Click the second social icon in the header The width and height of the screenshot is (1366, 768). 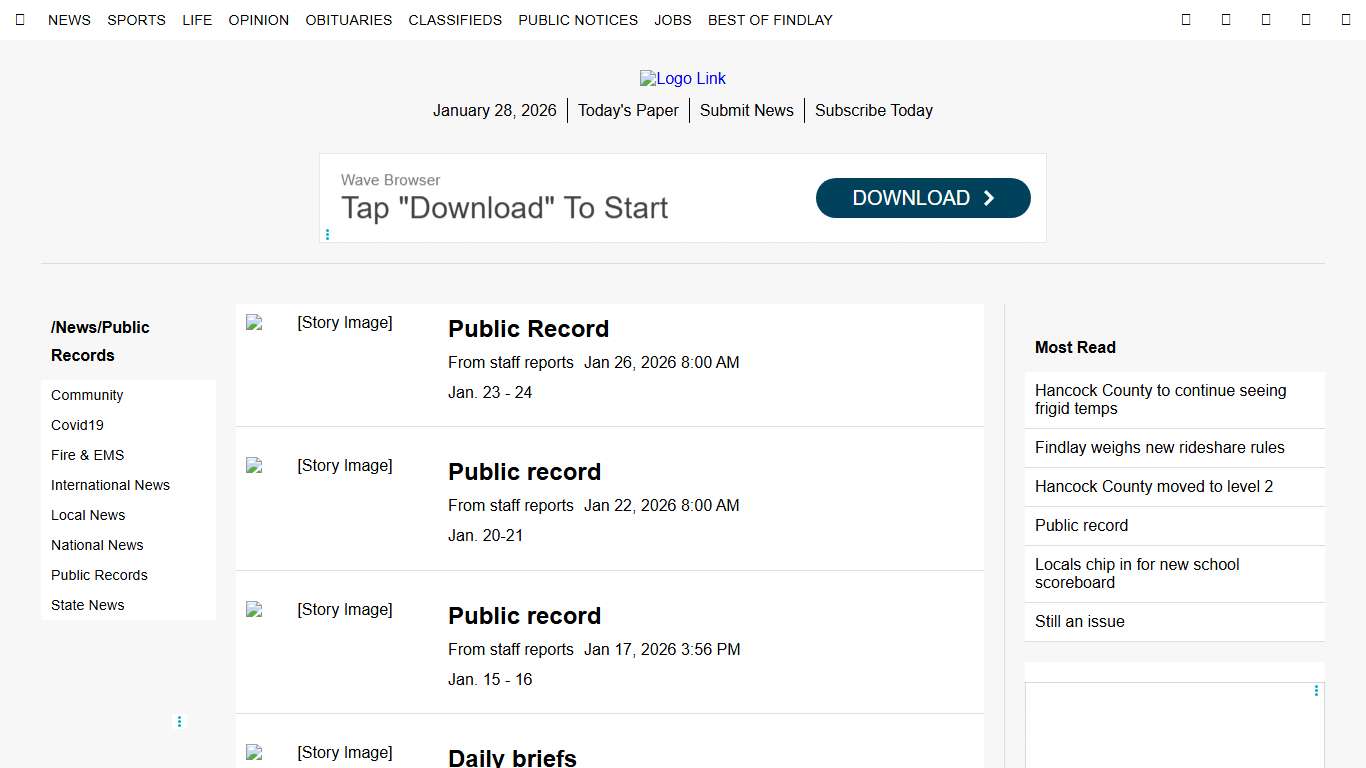pyautogui.click(x=1226, y=19)
